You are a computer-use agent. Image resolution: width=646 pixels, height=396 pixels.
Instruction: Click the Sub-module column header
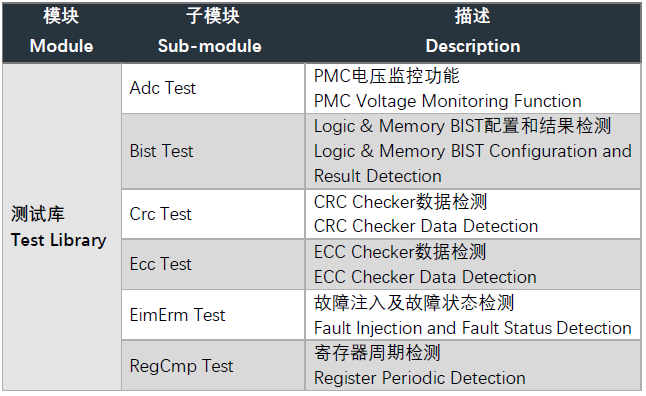click(x=210, y=32)
